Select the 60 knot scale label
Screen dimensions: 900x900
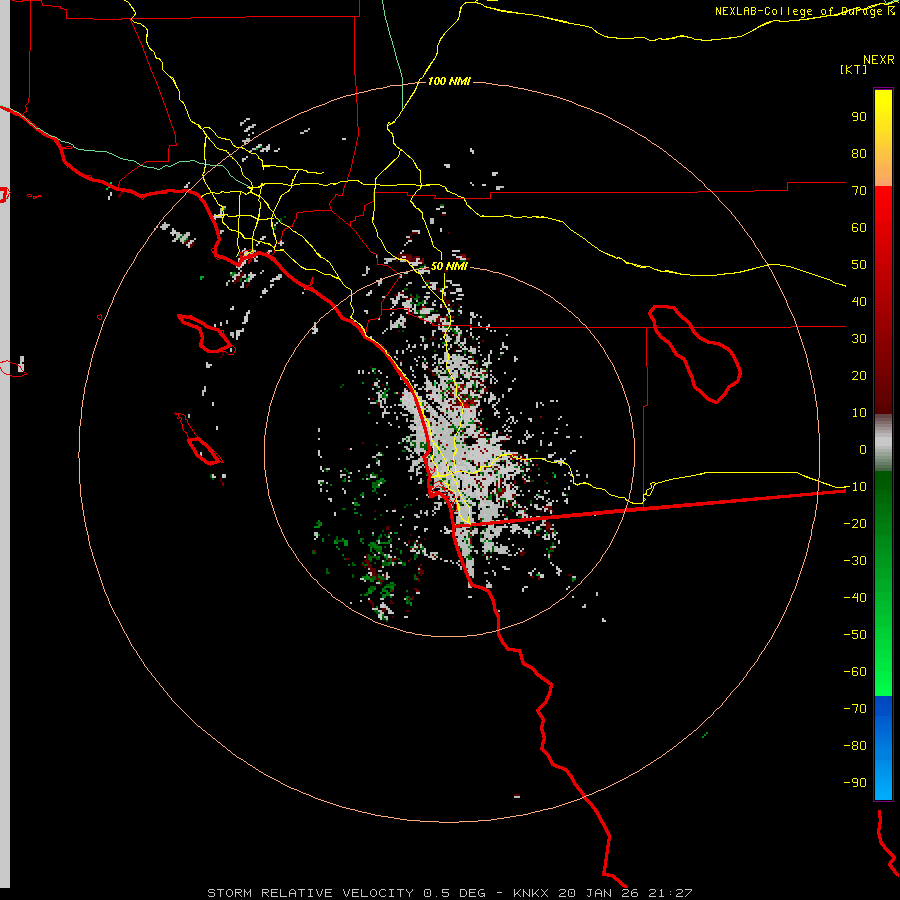click(x=859, y=228)
